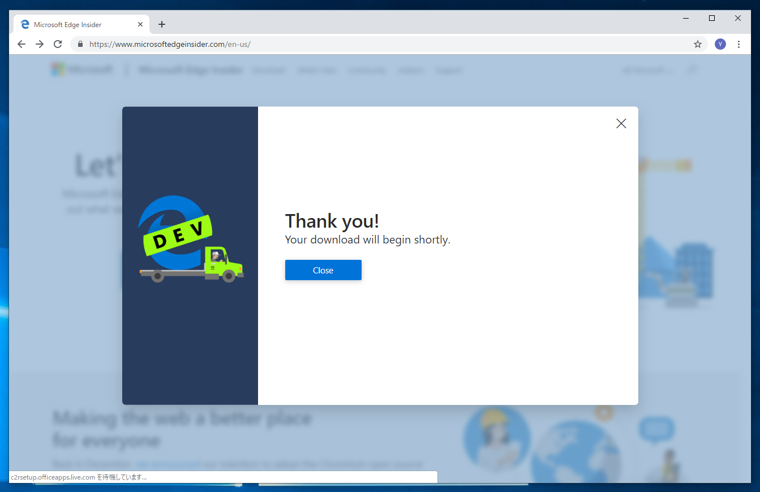Viewport: 760px width, 492px height.
Task: Click 'Your download will begin shortly.' text
Action: 367,240
